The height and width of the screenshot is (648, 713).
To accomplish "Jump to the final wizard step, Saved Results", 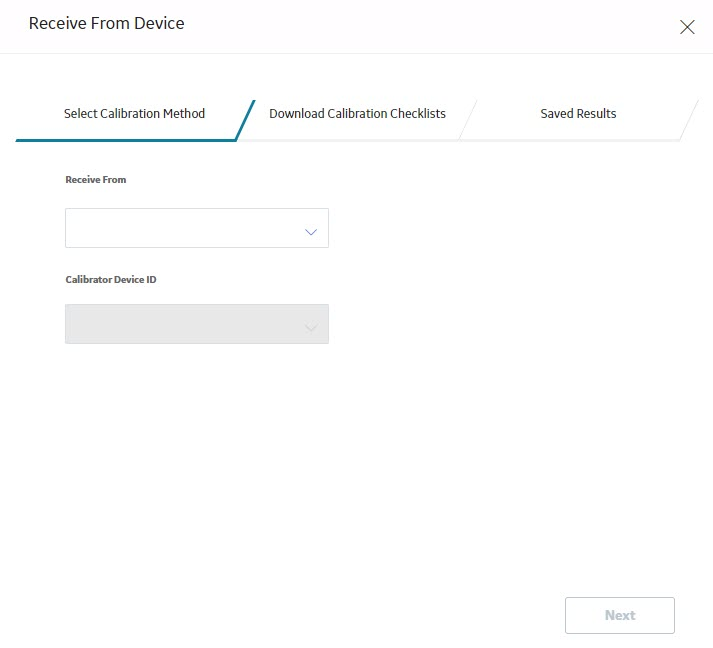I will (x=578, y=113).
